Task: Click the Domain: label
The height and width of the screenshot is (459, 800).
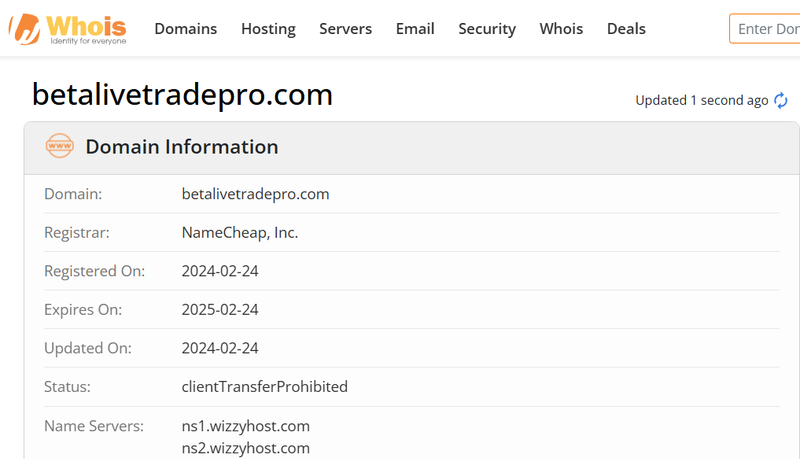Action: (x=73, y=194)
